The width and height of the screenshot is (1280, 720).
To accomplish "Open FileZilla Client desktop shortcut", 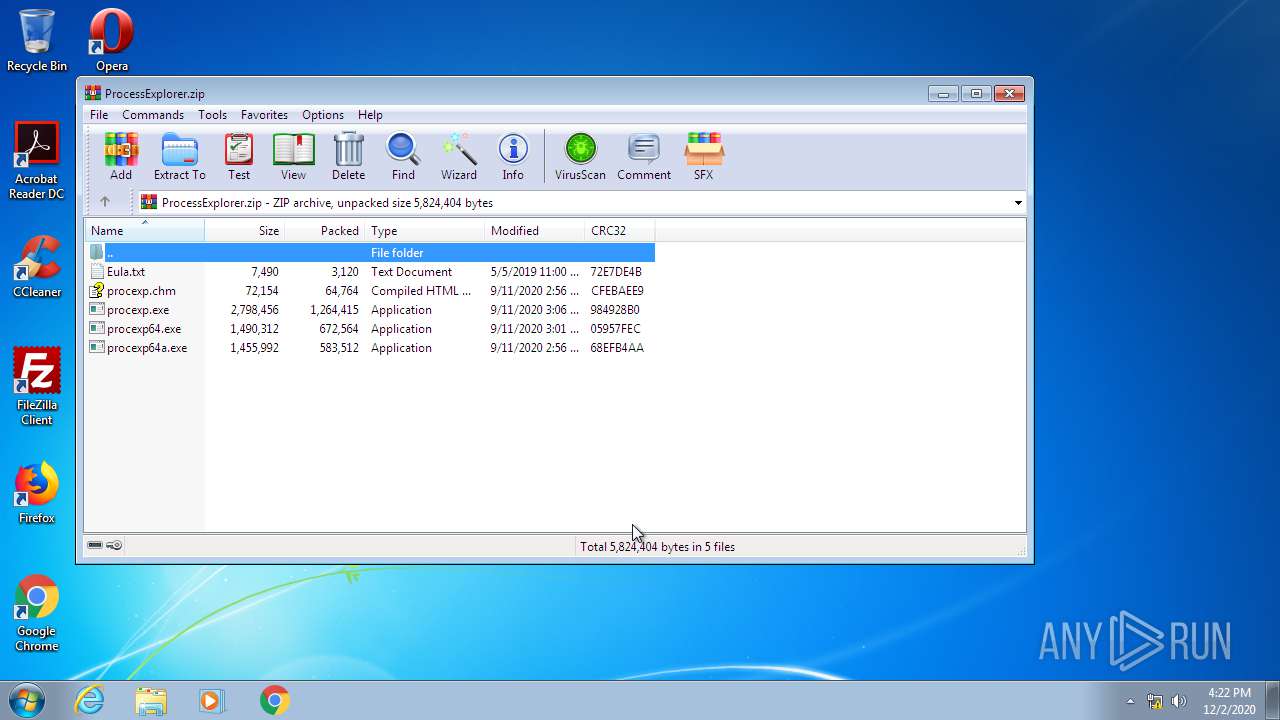I will point(37,387).
